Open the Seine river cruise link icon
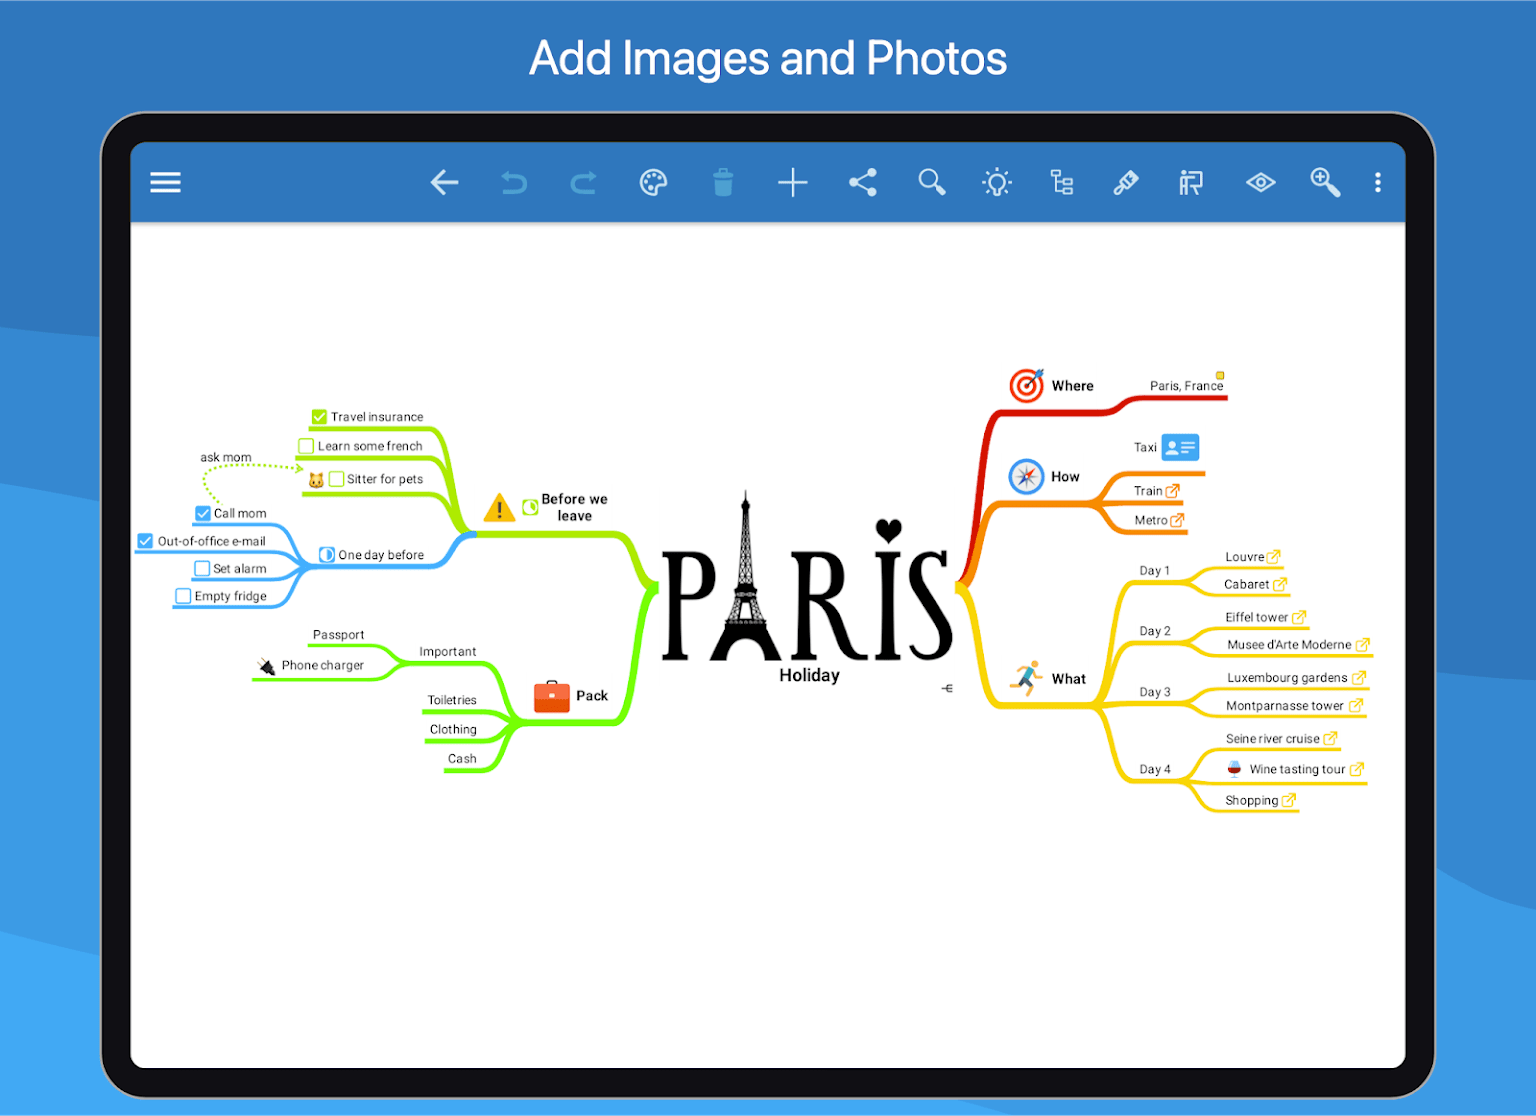This screenshot has height=1116, width=1536. [x=1330, y=738]
